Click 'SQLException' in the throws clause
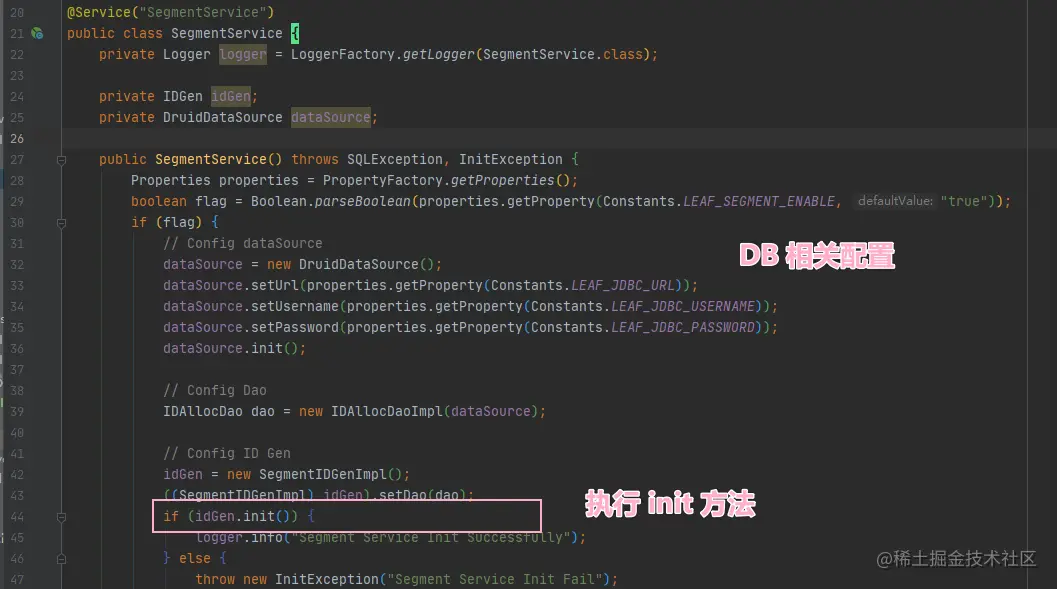This screenshot has height=589, width=1057. [x=394, y=159]
